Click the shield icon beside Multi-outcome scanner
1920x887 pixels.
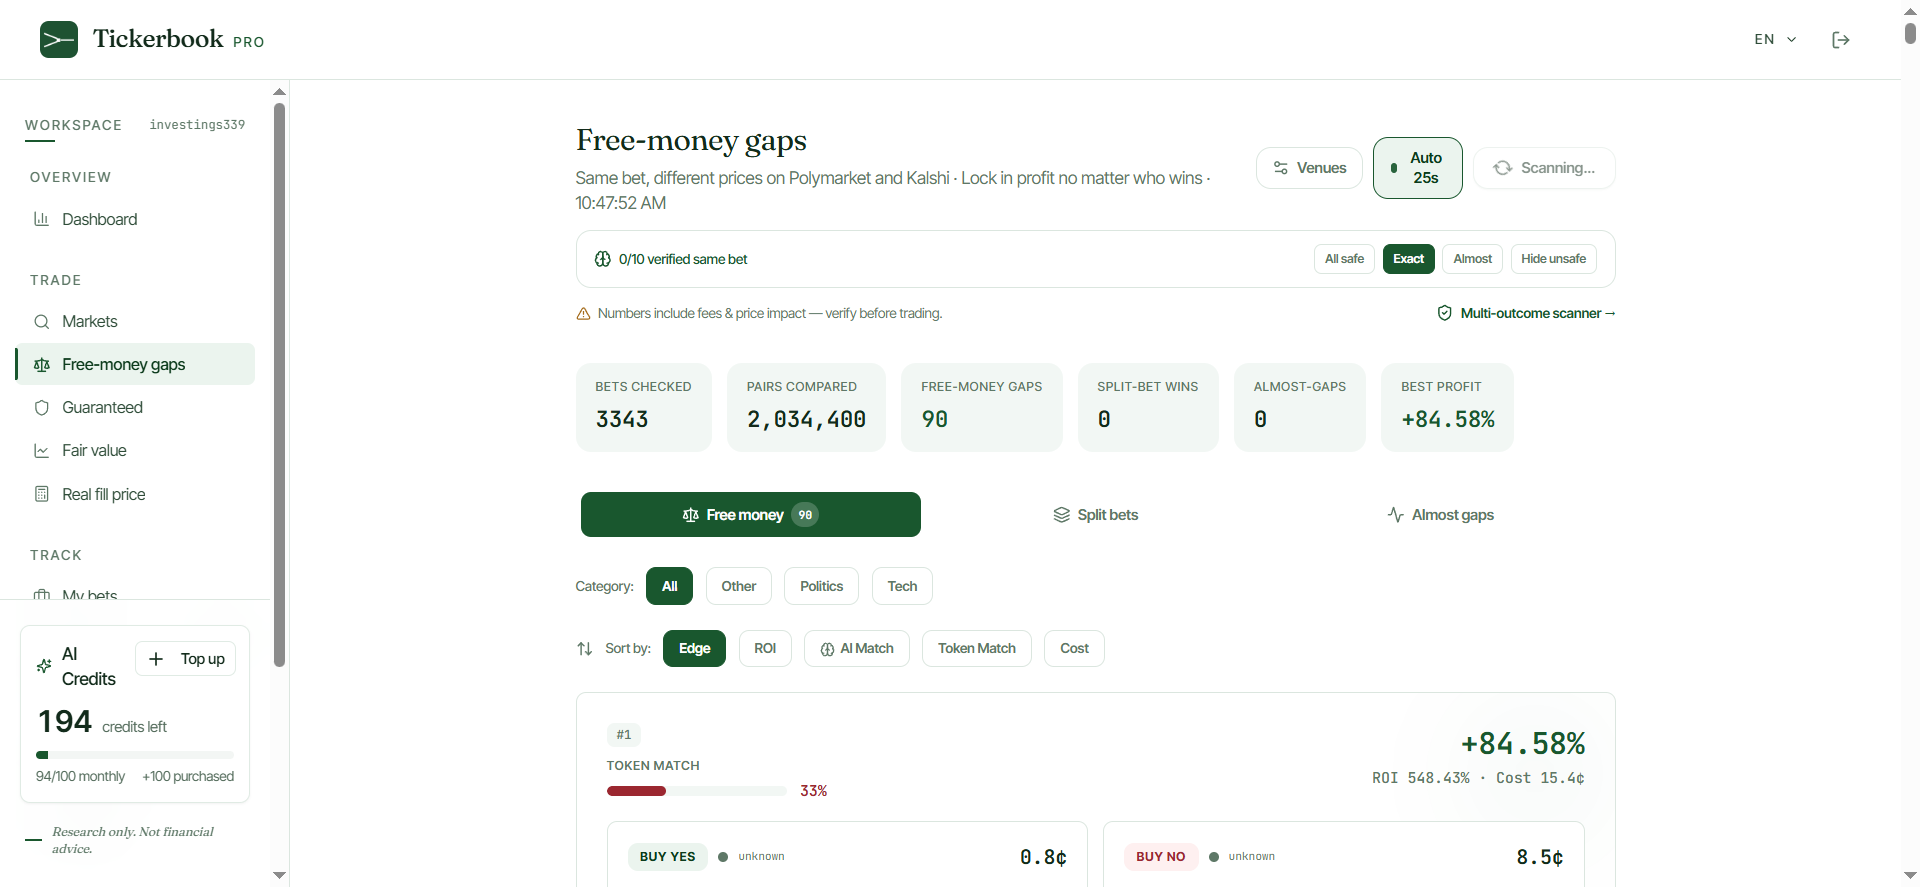coord(1445,313)
